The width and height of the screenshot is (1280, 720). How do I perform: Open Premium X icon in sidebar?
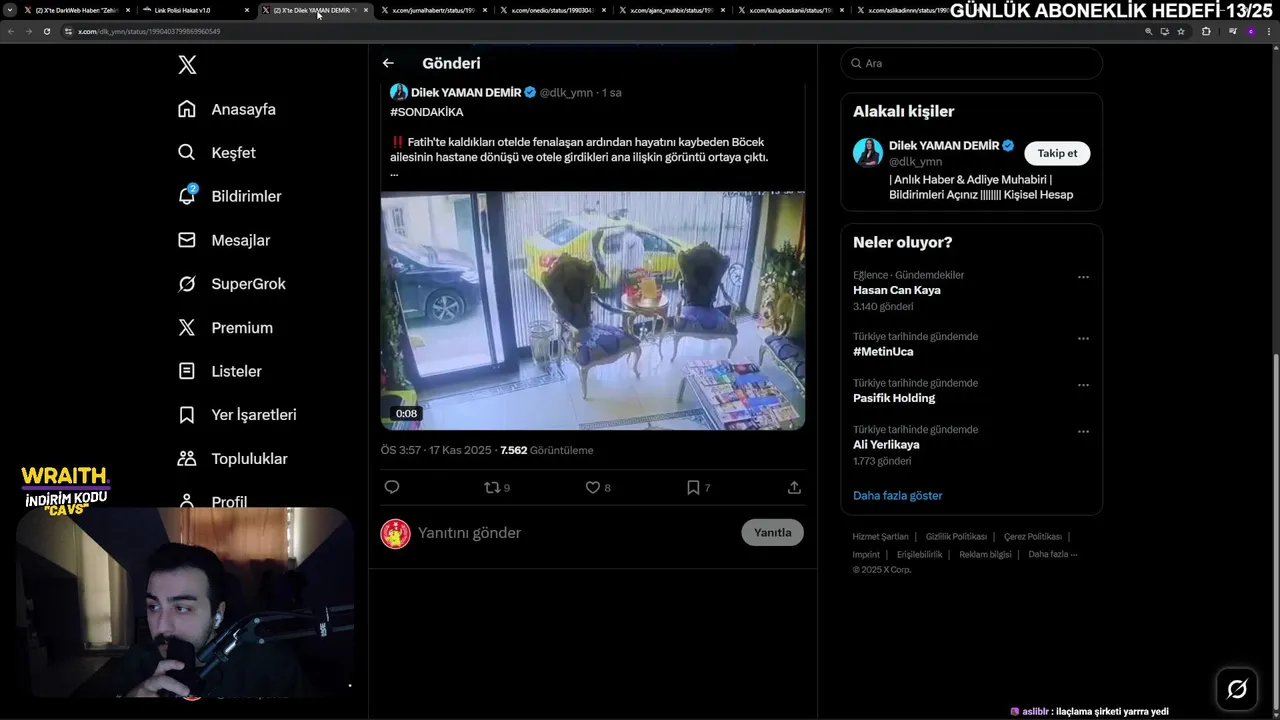[187, 327]
